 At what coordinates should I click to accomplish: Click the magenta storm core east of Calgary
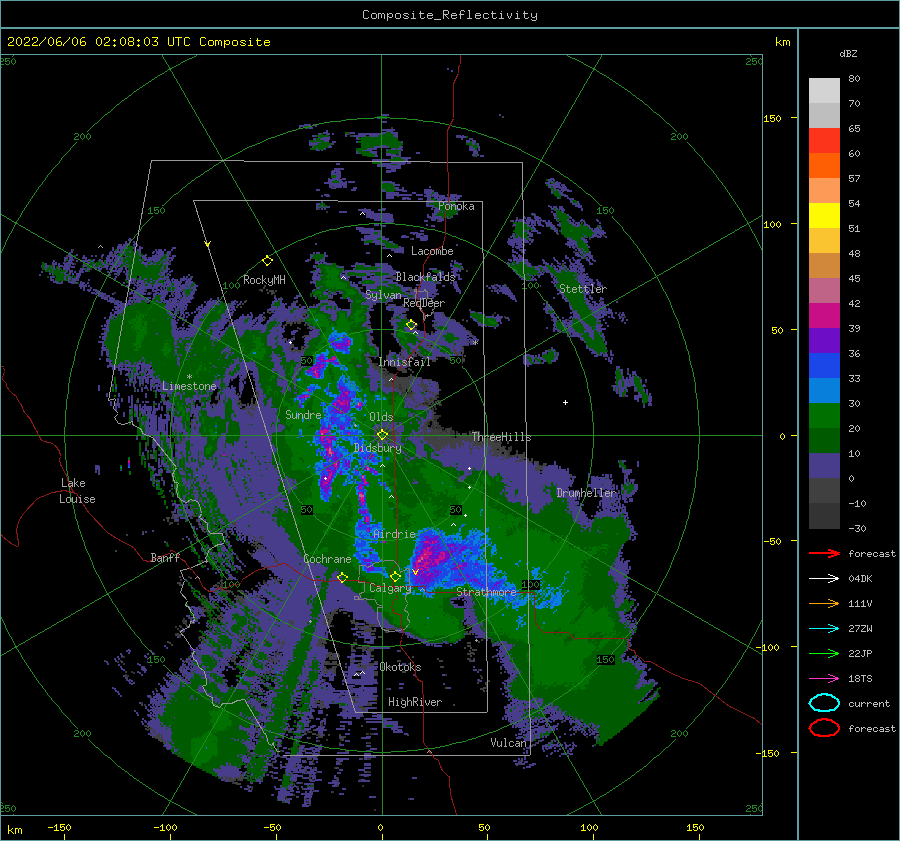[429, 555]
